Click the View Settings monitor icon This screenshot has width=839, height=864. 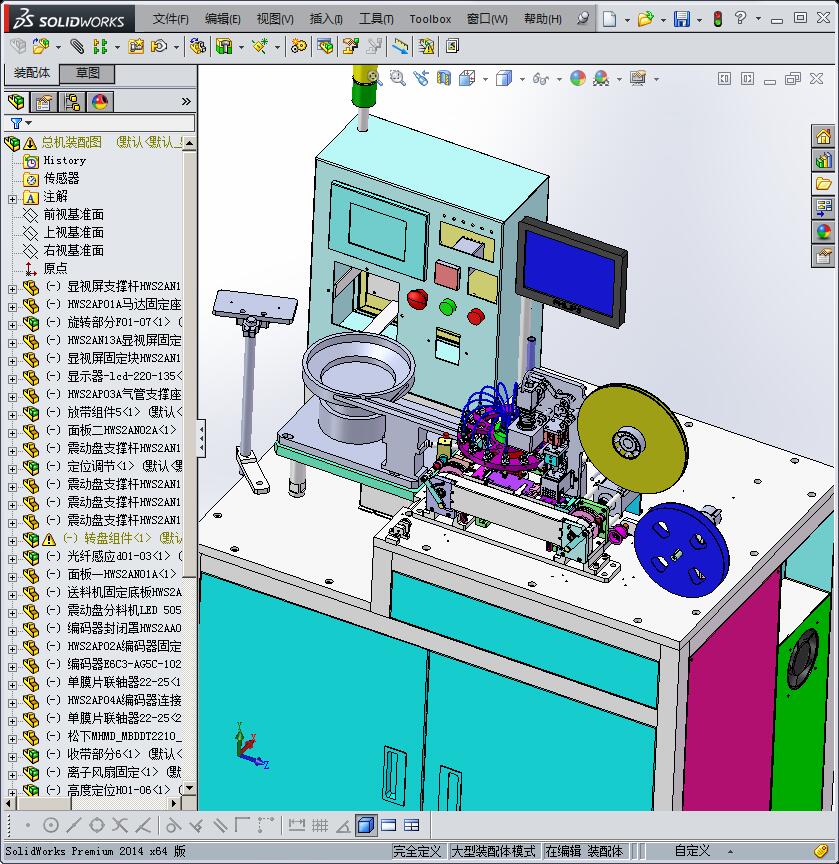click(x=638, y=78)
